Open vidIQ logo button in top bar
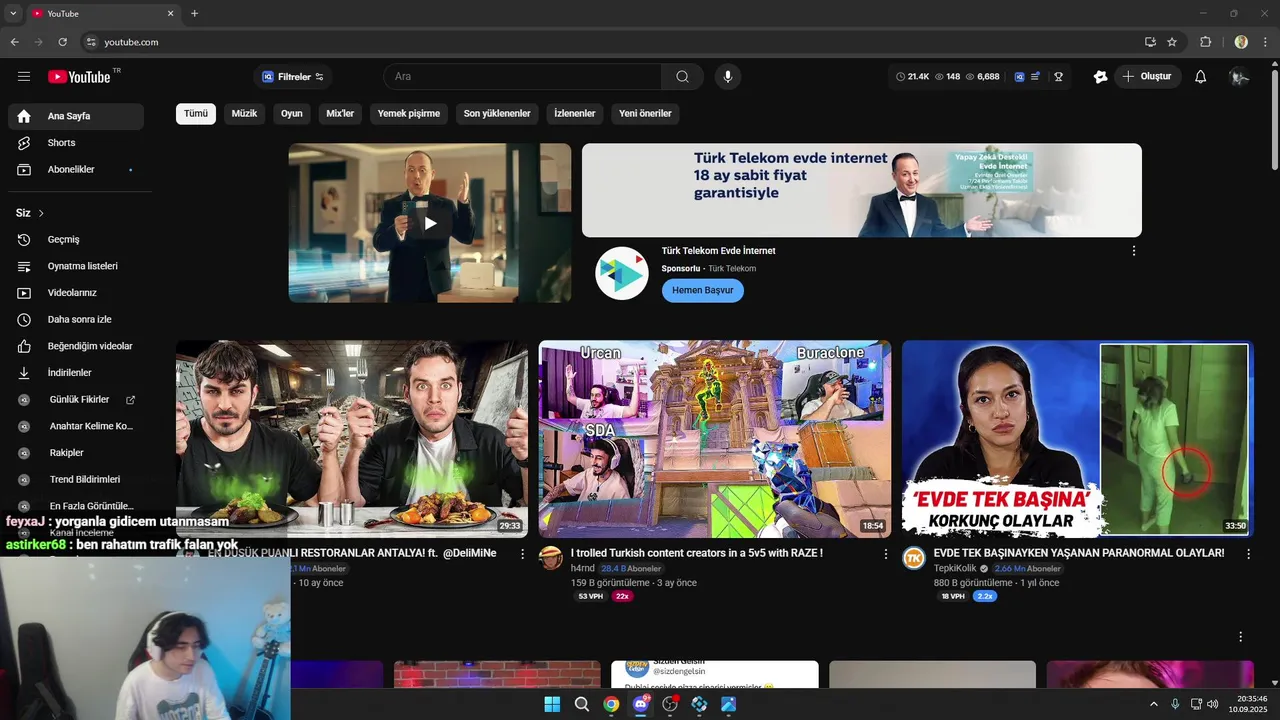1280x720 pixels. 1019,77
